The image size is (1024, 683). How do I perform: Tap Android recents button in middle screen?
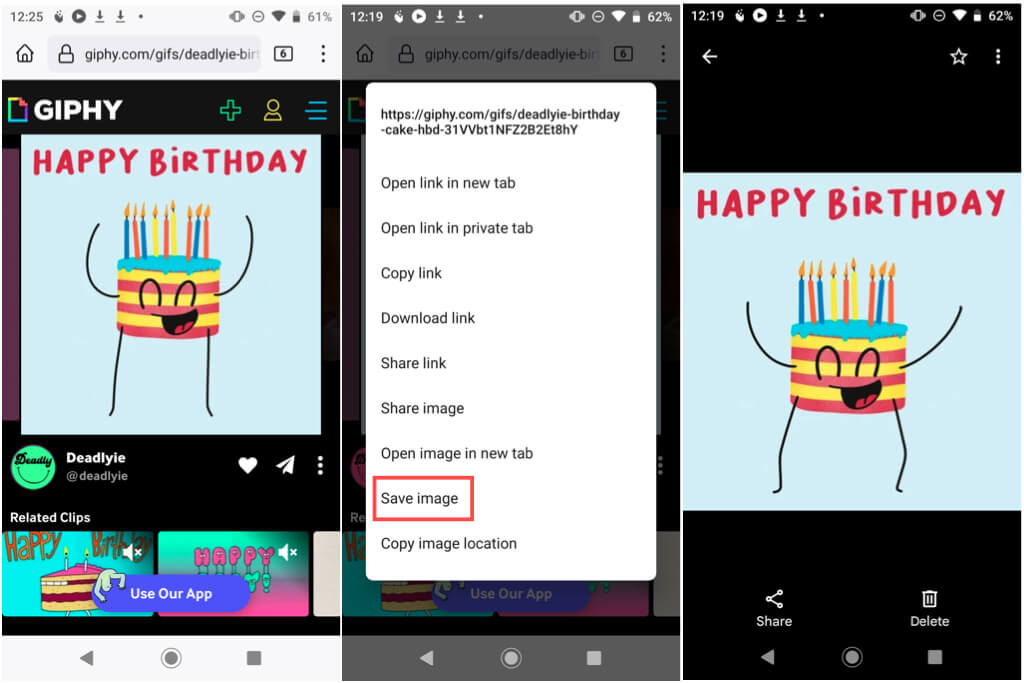point(594,658)
